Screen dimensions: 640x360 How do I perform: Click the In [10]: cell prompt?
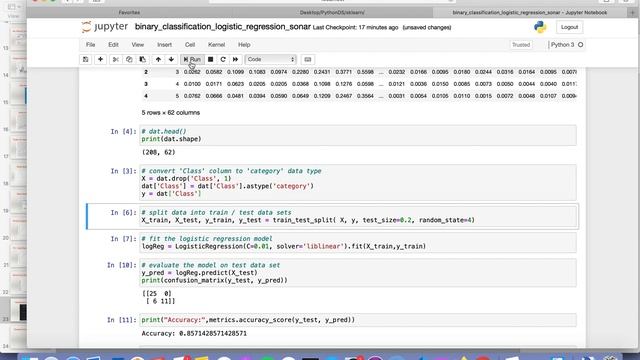(121, 265)
